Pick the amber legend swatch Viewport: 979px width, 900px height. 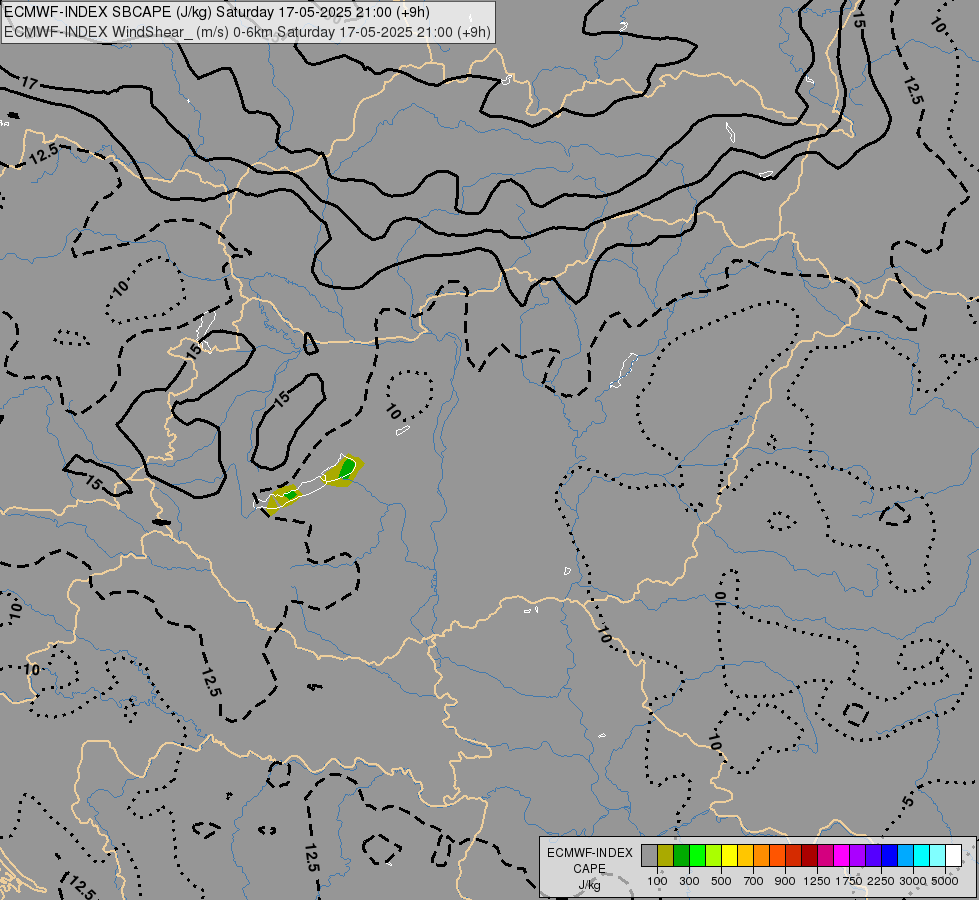click(x=745, y=855)
